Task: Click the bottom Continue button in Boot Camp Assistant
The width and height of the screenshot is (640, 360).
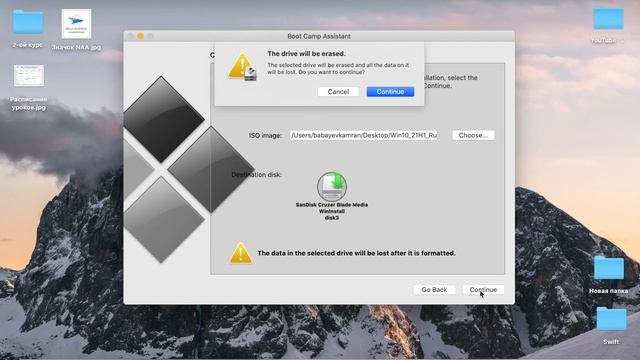Action: pos(483,289)
